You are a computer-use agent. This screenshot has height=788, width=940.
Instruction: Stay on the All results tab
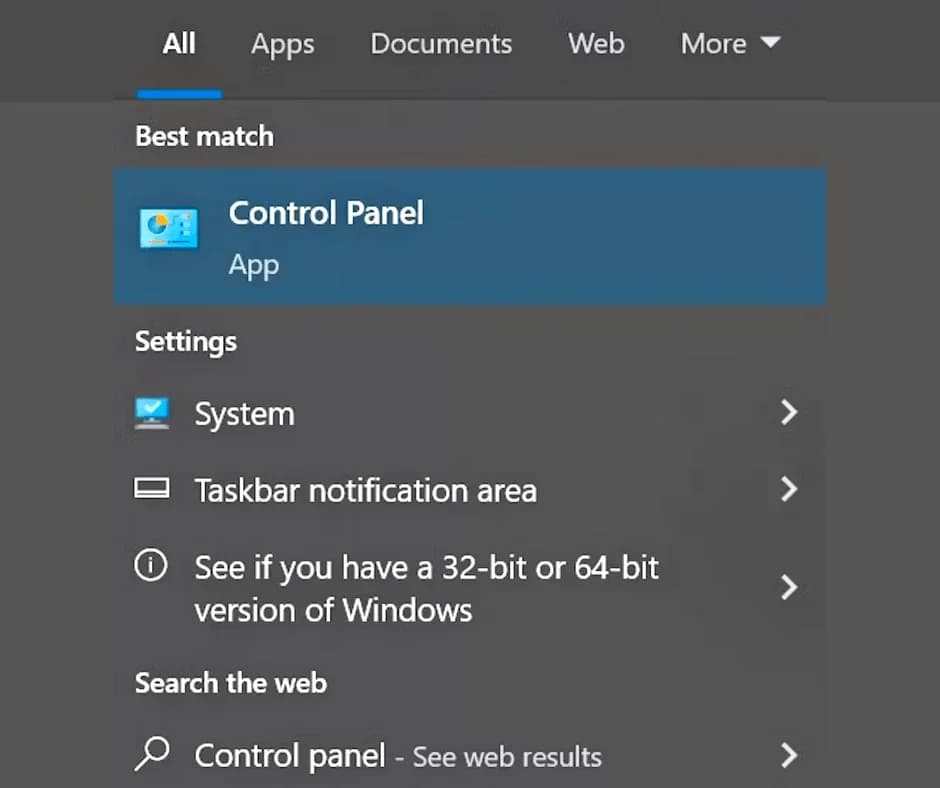179,43
